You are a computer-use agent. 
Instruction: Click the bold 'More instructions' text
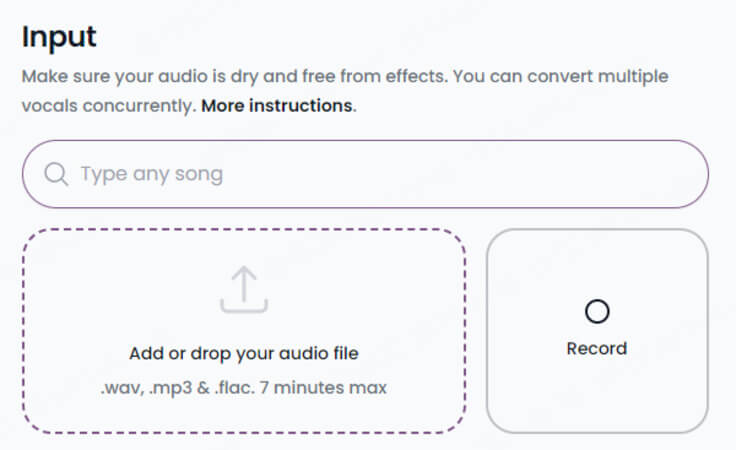[x=277, y=106]
